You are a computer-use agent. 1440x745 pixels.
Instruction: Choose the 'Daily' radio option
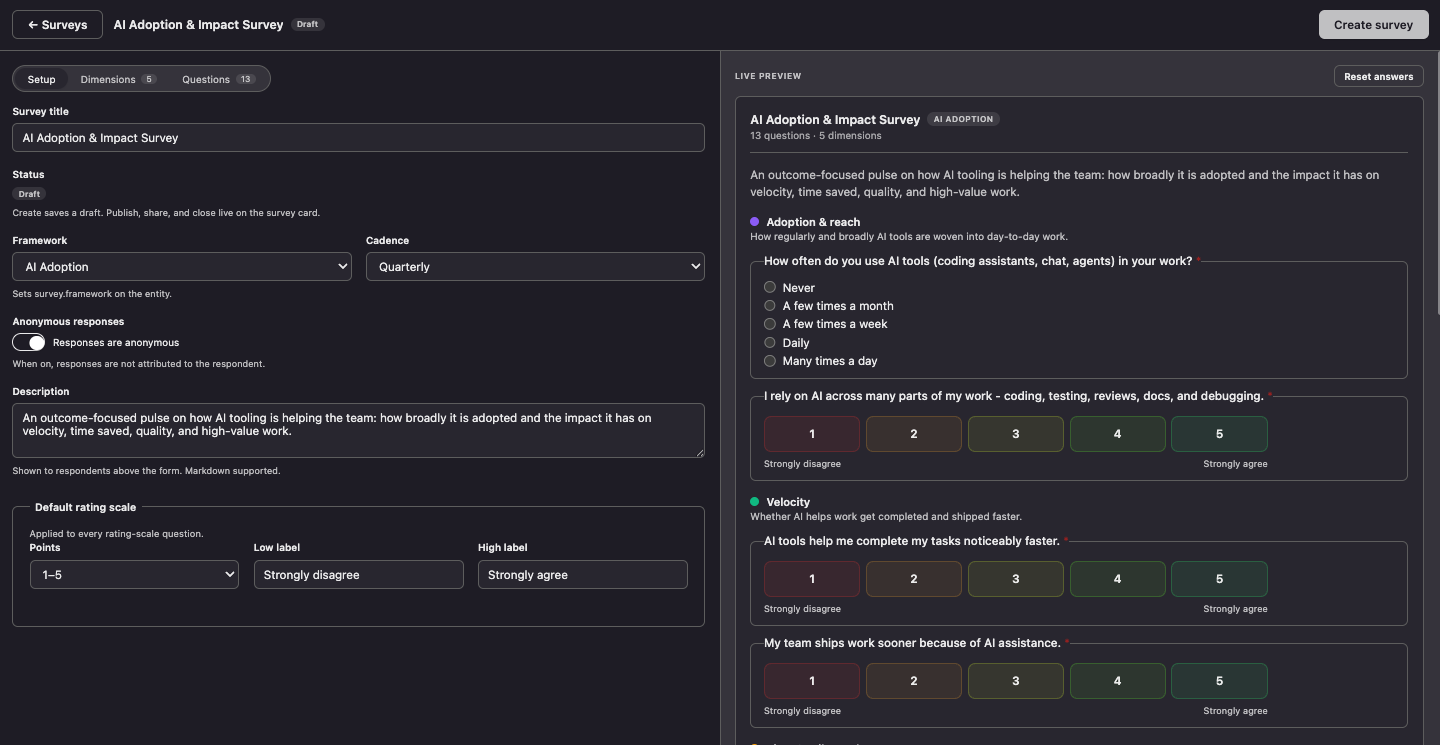[770, 342]
